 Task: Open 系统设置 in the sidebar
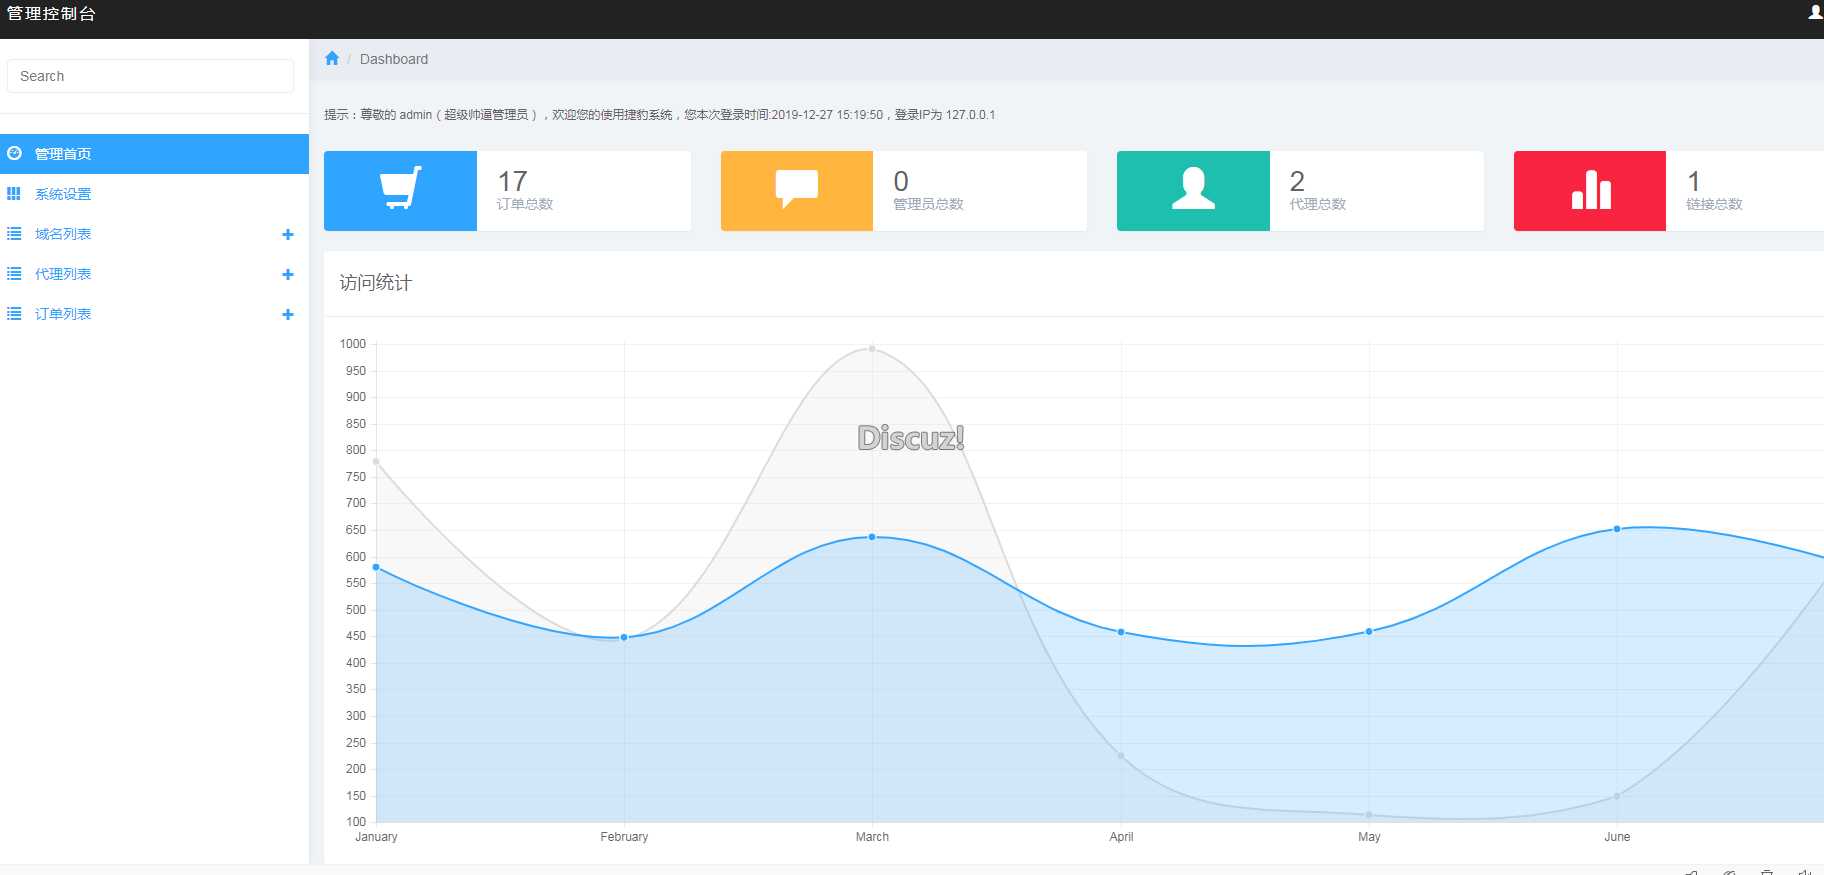pyautogui.click(x=154, y=194)
